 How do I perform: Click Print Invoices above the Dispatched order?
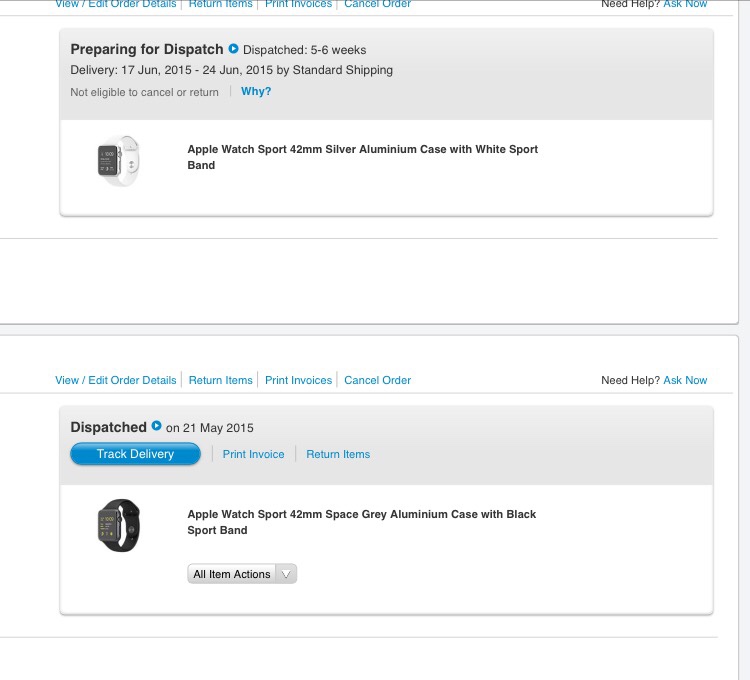(x=298, y=380)
